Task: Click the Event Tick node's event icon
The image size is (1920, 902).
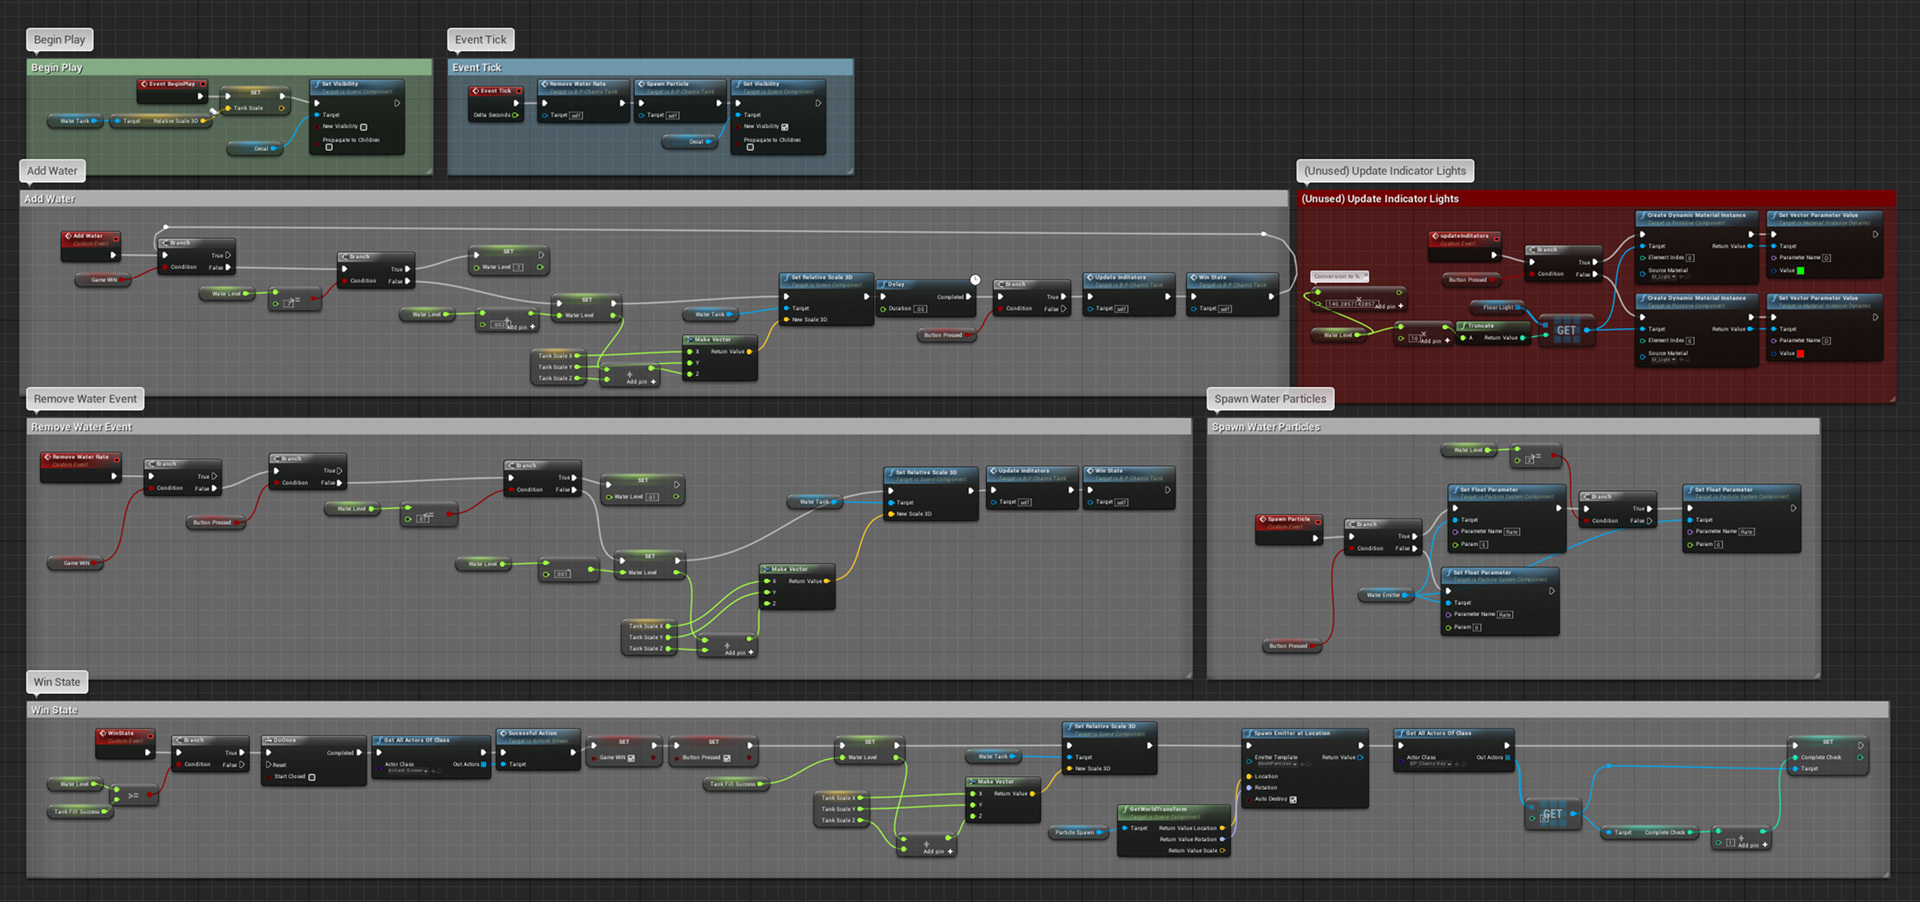Action: click(x=475, y=91)
